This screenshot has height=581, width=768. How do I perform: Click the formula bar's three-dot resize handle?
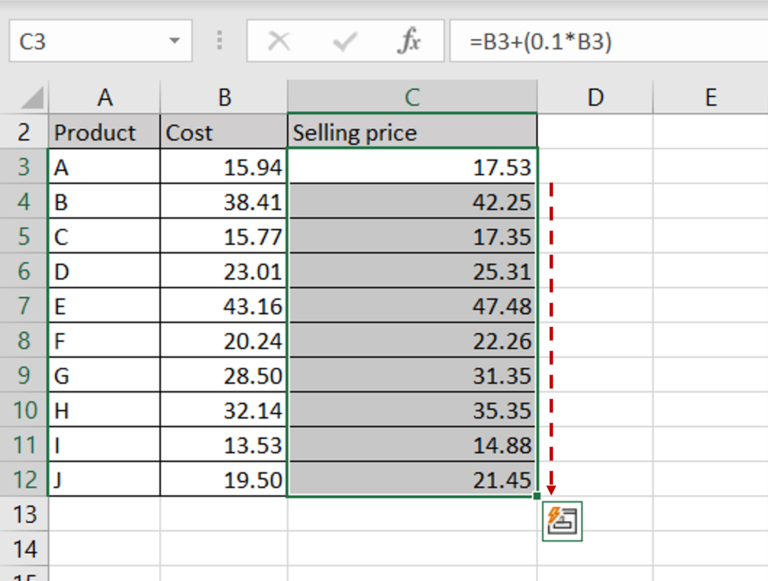(220, 42)
